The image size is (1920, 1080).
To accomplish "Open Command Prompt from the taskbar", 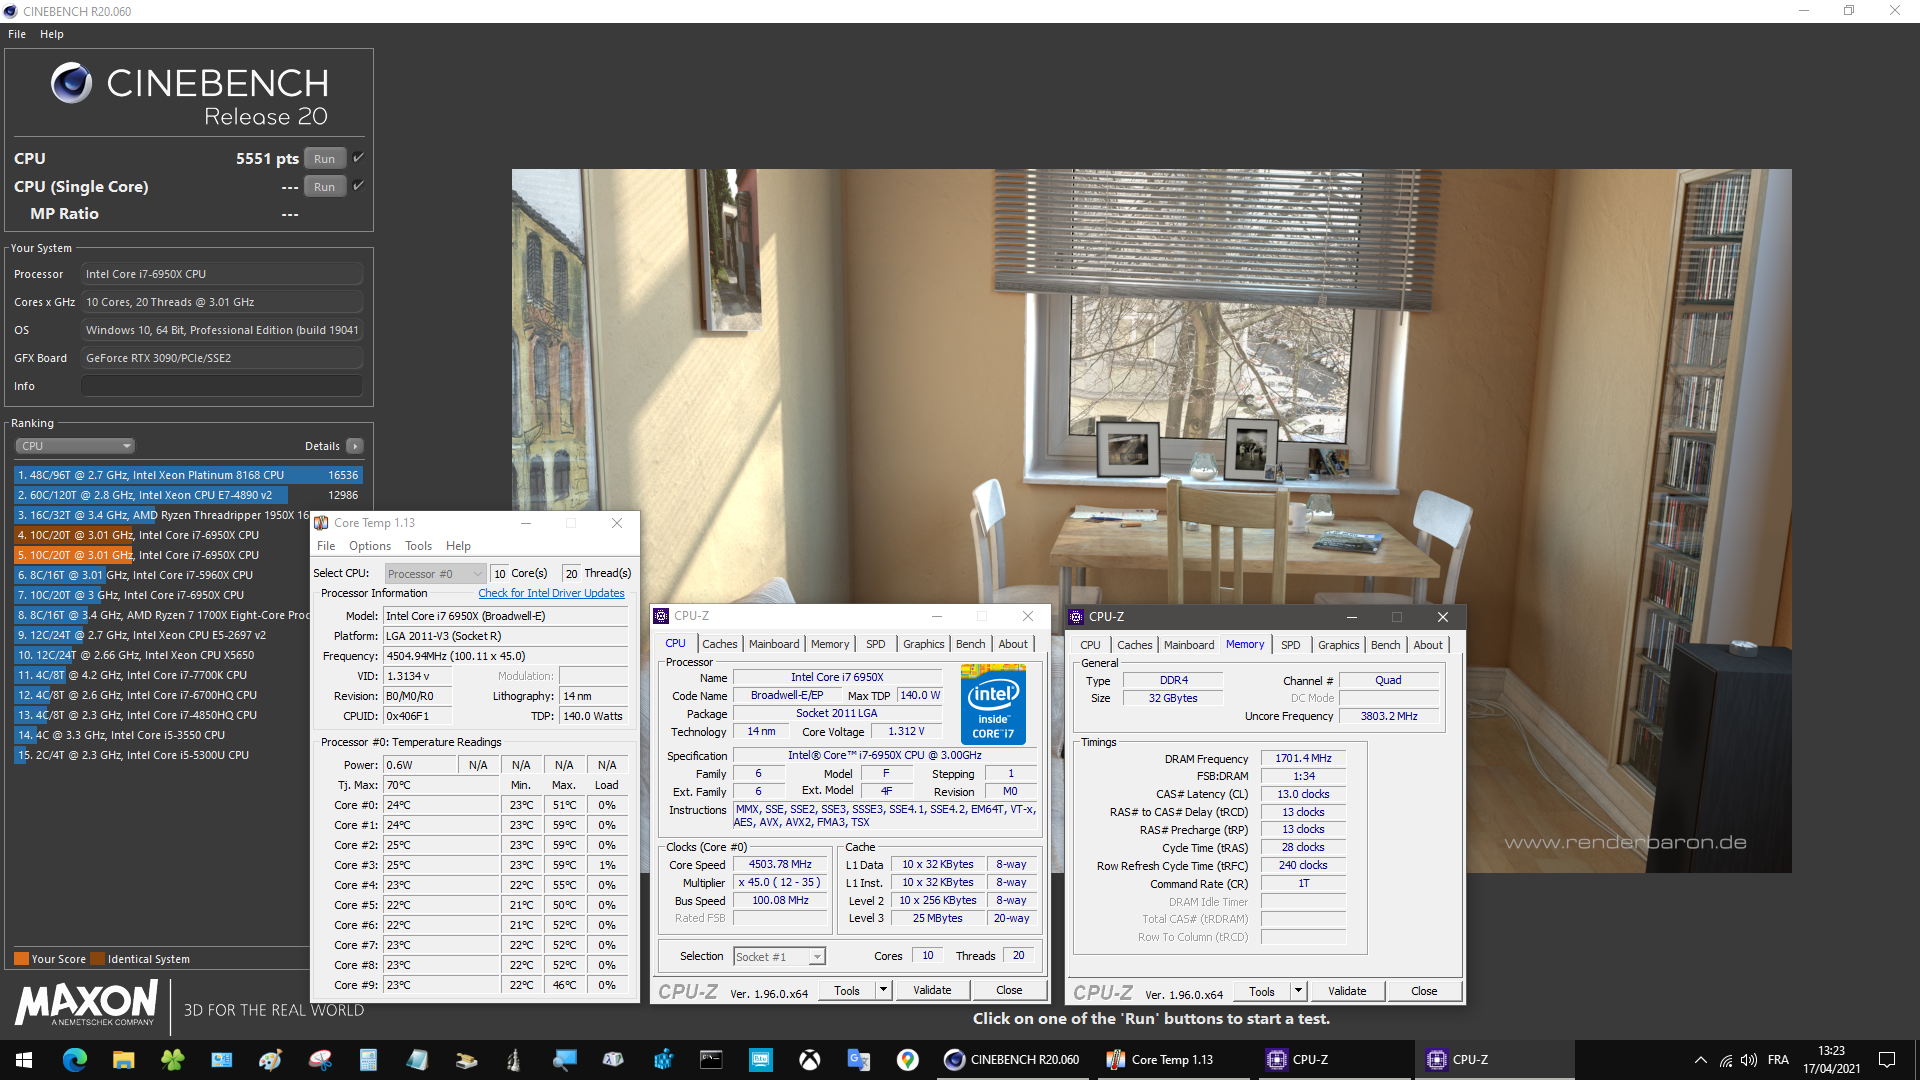I will point(711,1060).
